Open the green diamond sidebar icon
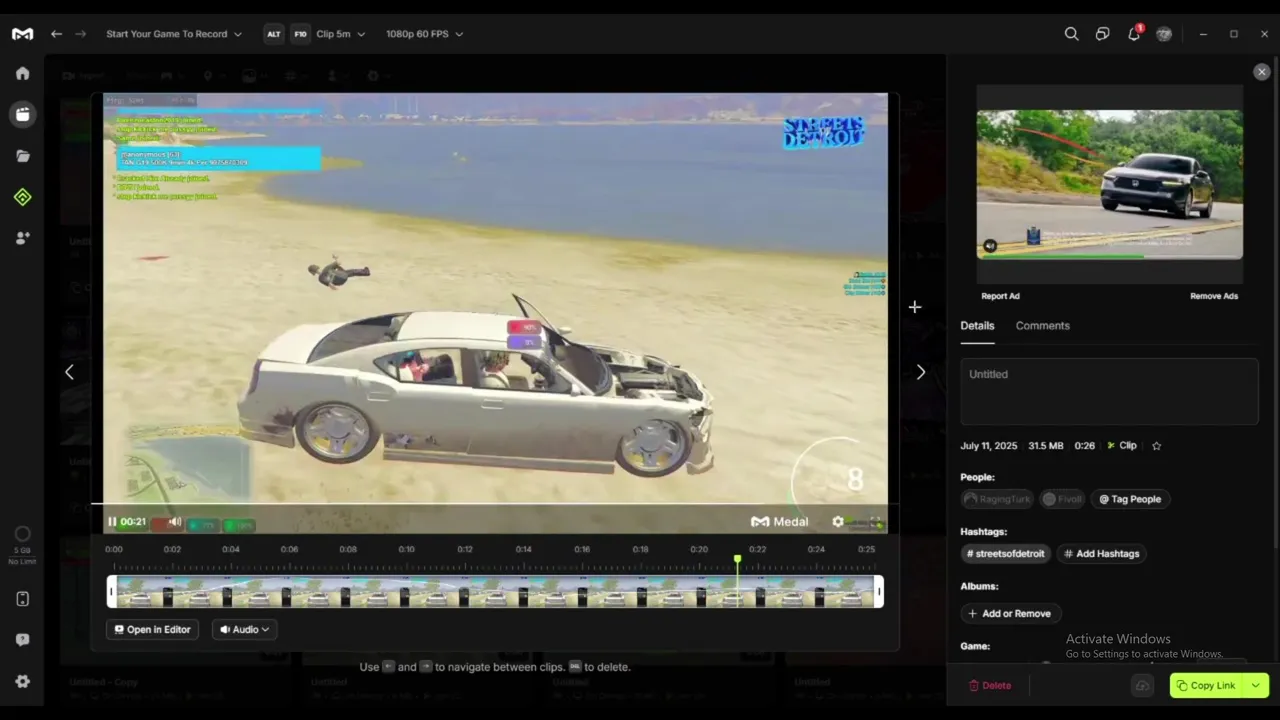The height and width of the screenshot is (720, 1280). pos(22,197)
